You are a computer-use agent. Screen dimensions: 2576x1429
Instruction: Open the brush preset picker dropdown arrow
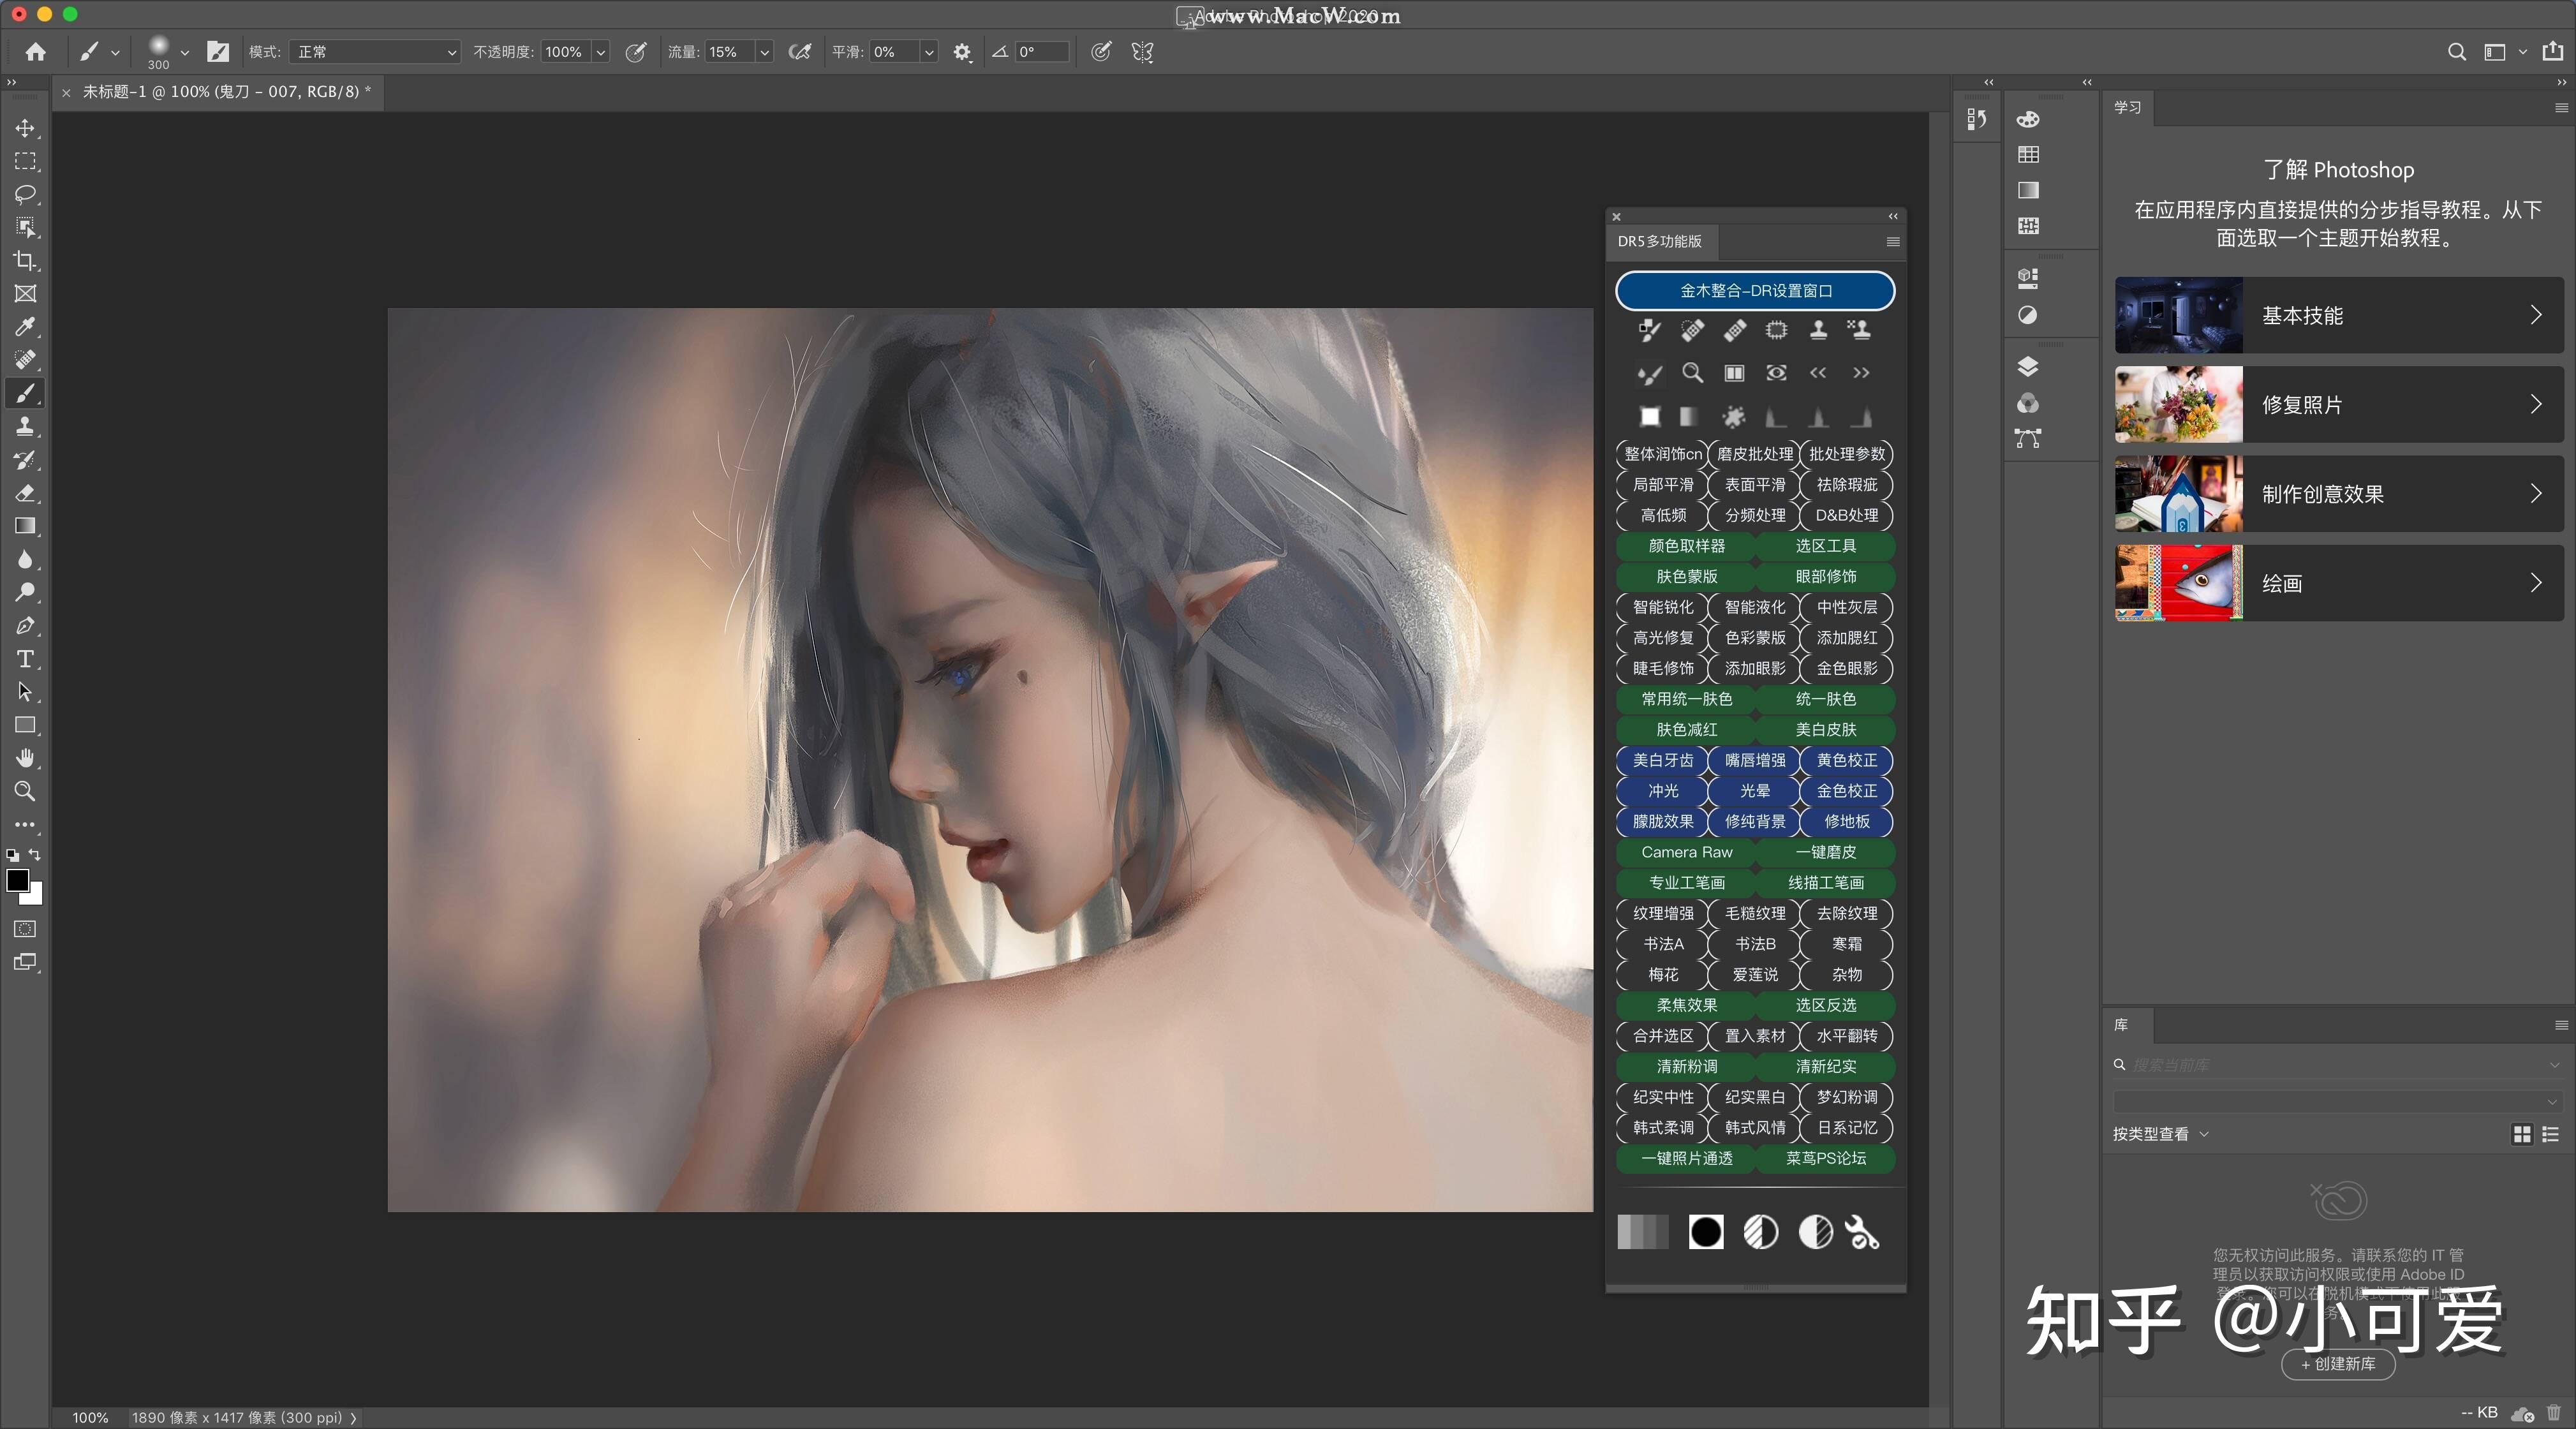(x=186, y=52)
